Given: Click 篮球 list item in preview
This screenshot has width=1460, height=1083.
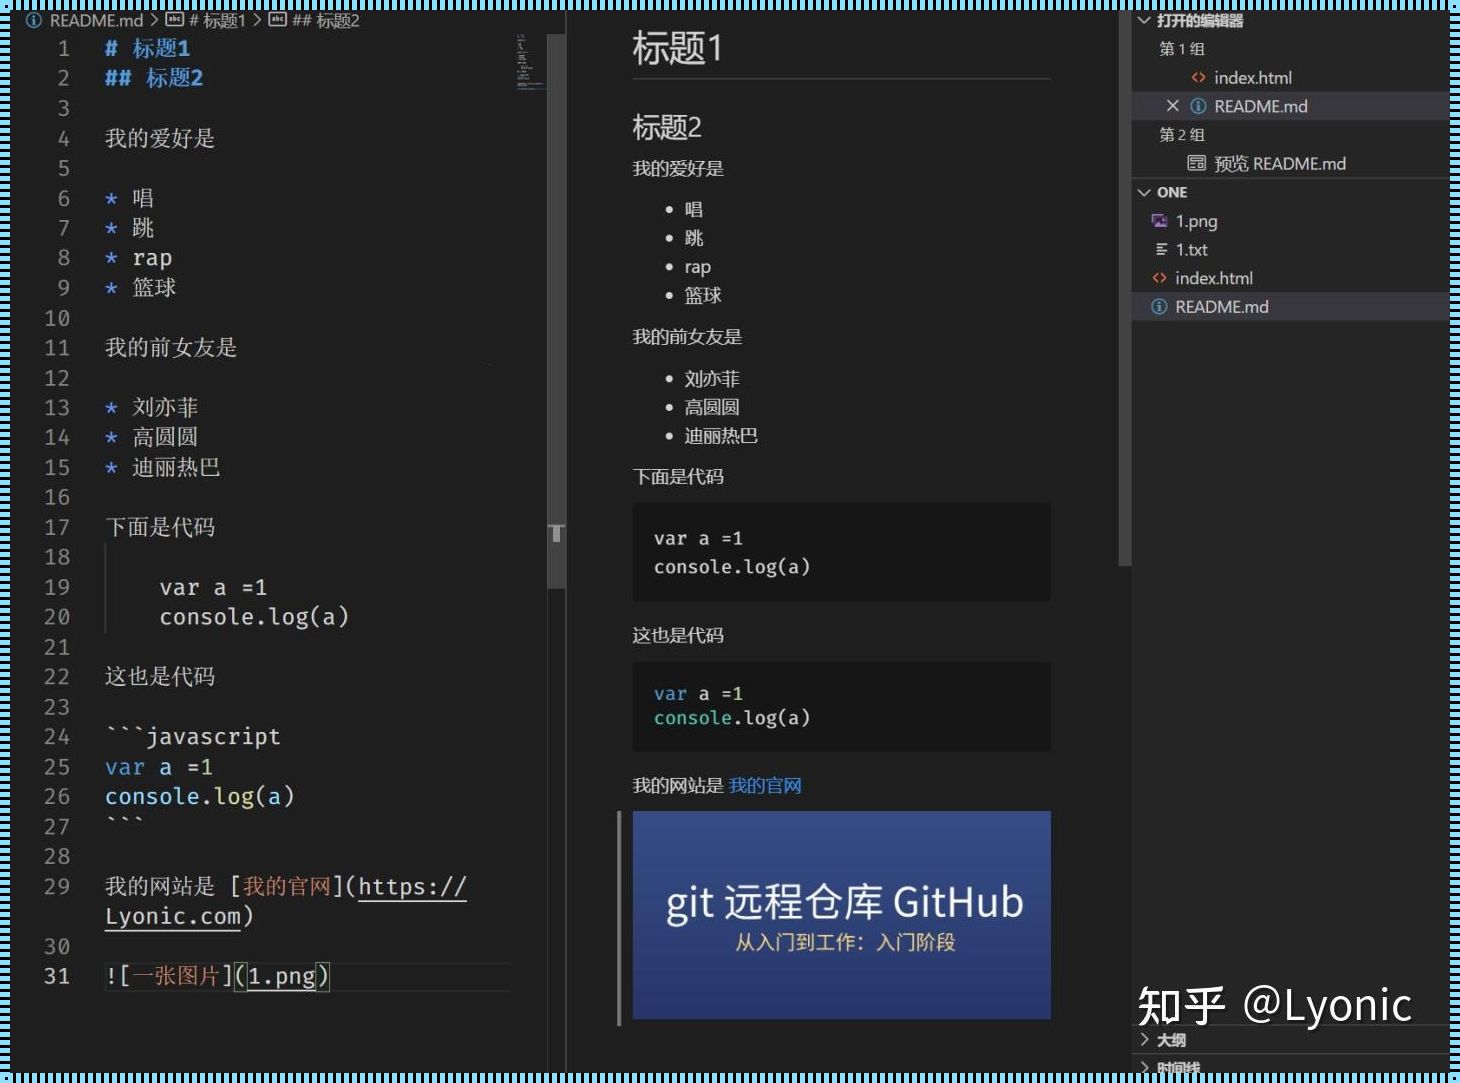Looking at the screenshot, I should click(x=703, y=295).
